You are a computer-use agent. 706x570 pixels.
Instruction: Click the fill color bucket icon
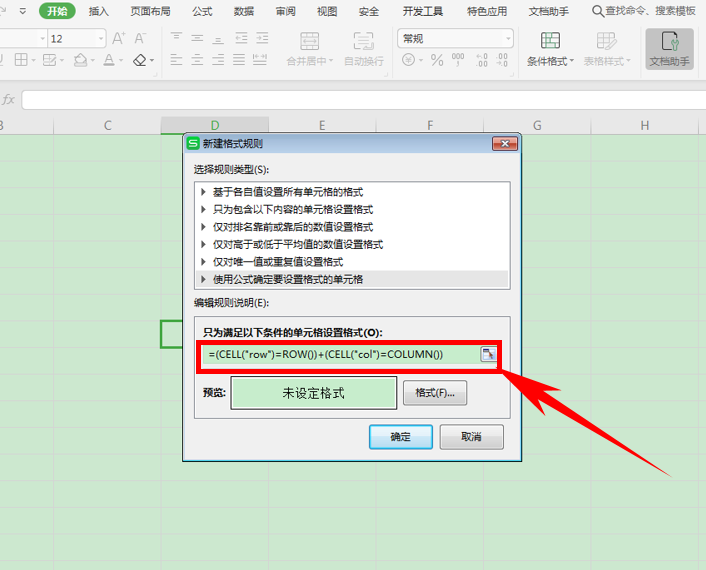(81, 59)
